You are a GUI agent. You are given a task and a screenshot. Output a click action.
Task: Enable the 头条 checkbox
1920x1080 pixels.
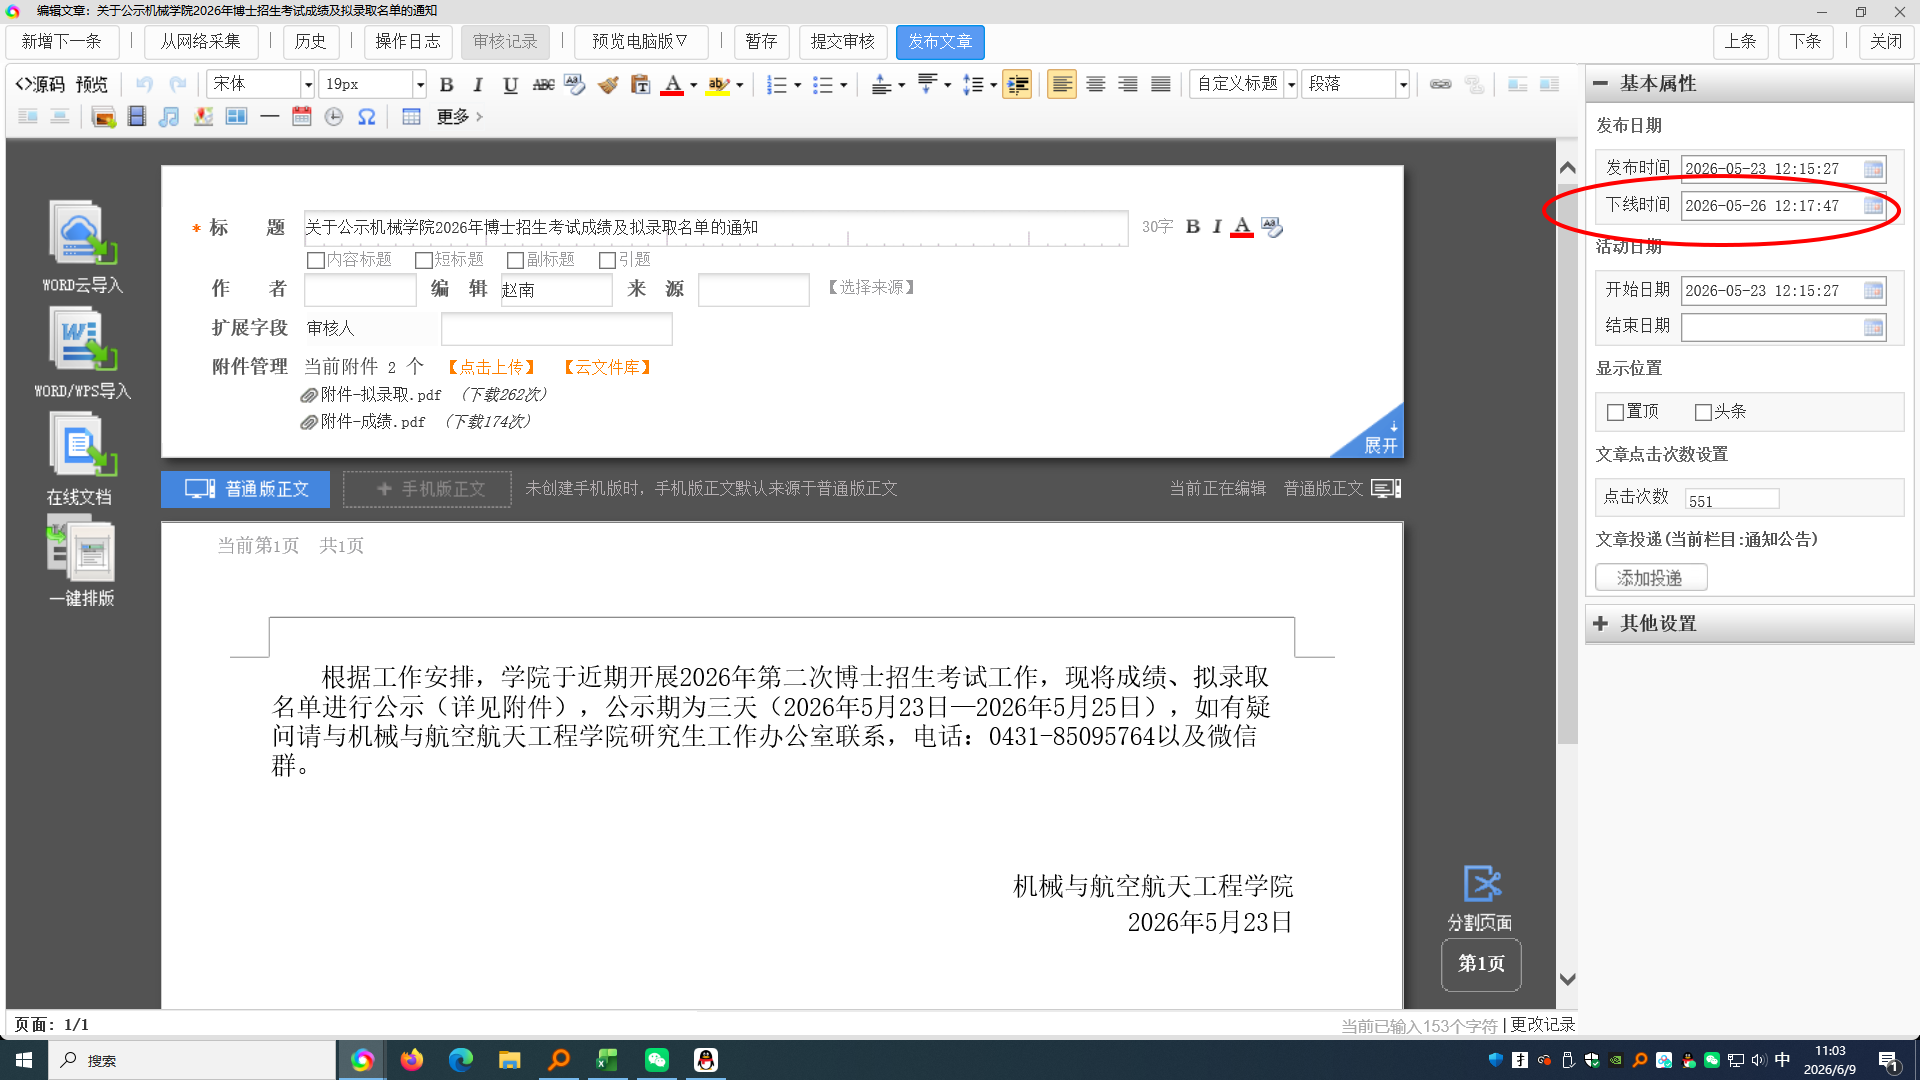(x=1703, y=412)
